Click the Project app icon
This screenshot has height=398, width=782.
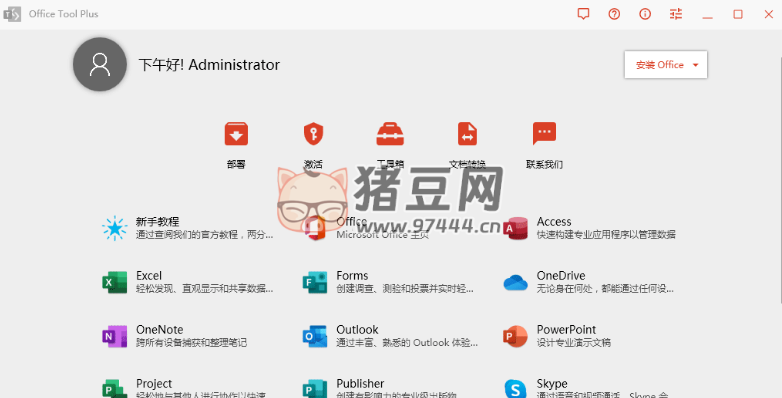115,388
